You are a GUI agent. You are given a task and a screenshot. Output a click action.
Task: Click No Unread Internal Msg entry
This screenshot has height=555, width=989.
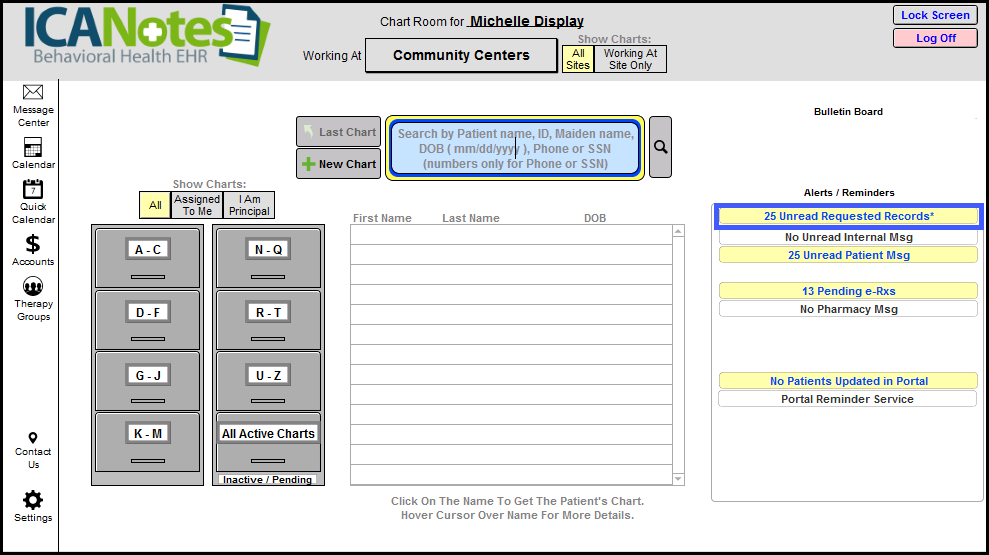[x=848, y=237]
